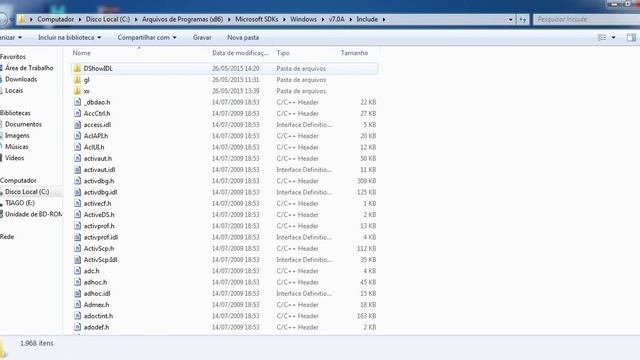
Task: Click the _dbdao.h file icon
Action: click(77, 102)
